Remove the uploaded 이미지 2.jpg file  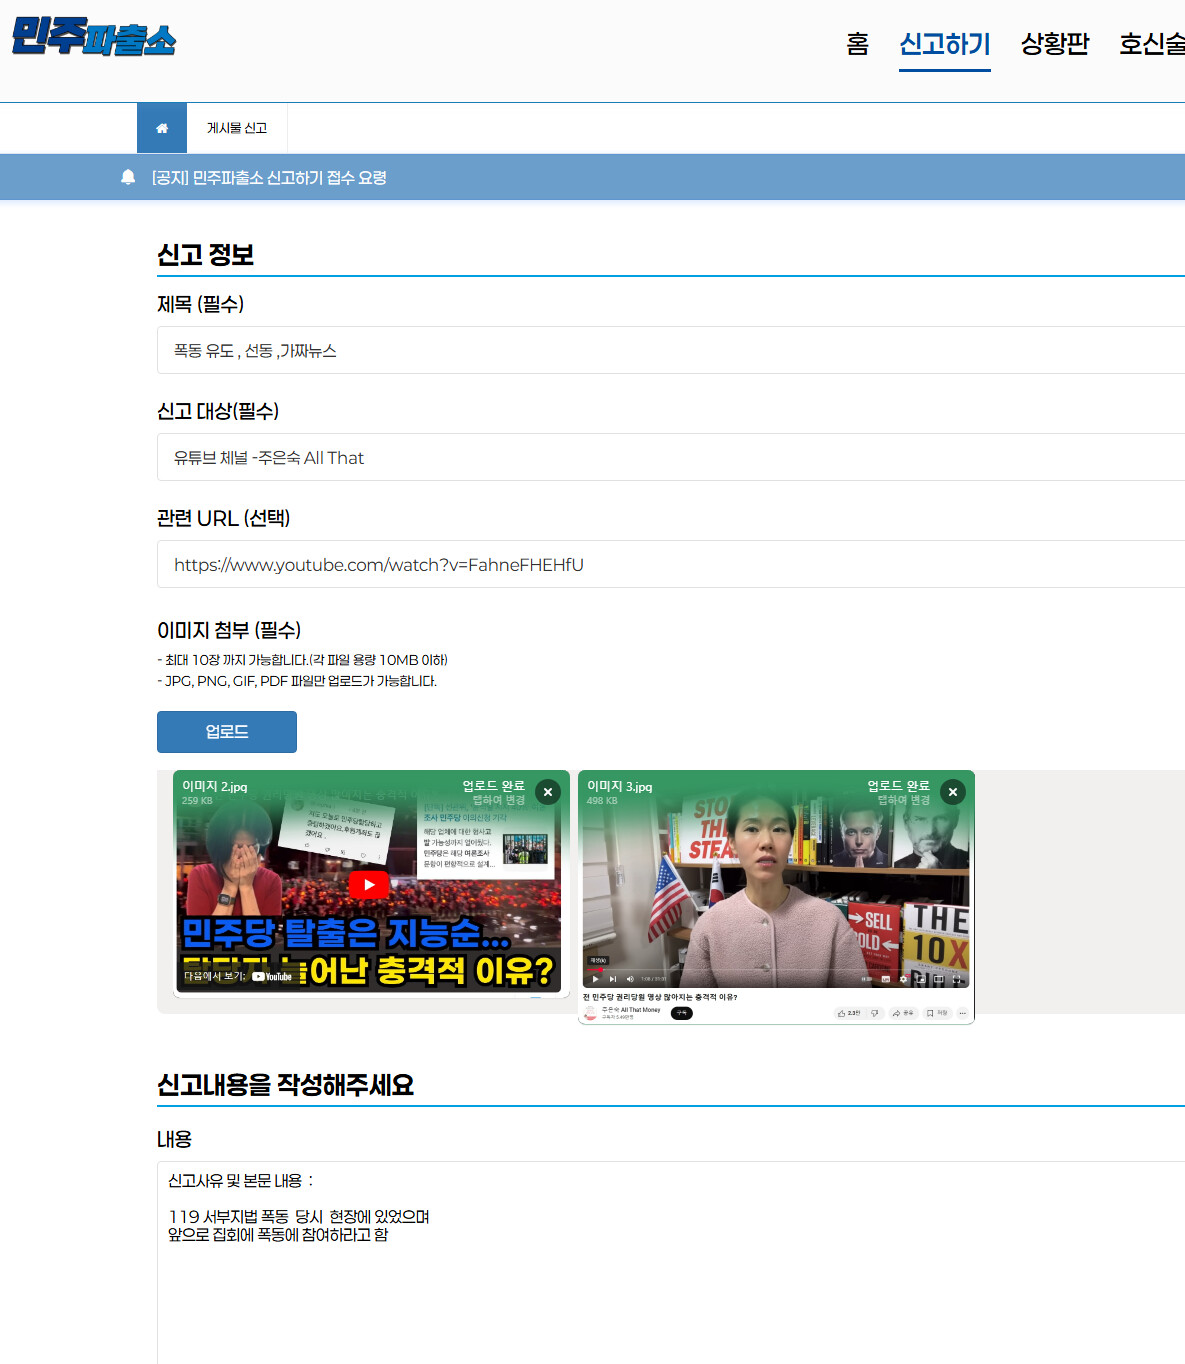[x=547, y=792]
